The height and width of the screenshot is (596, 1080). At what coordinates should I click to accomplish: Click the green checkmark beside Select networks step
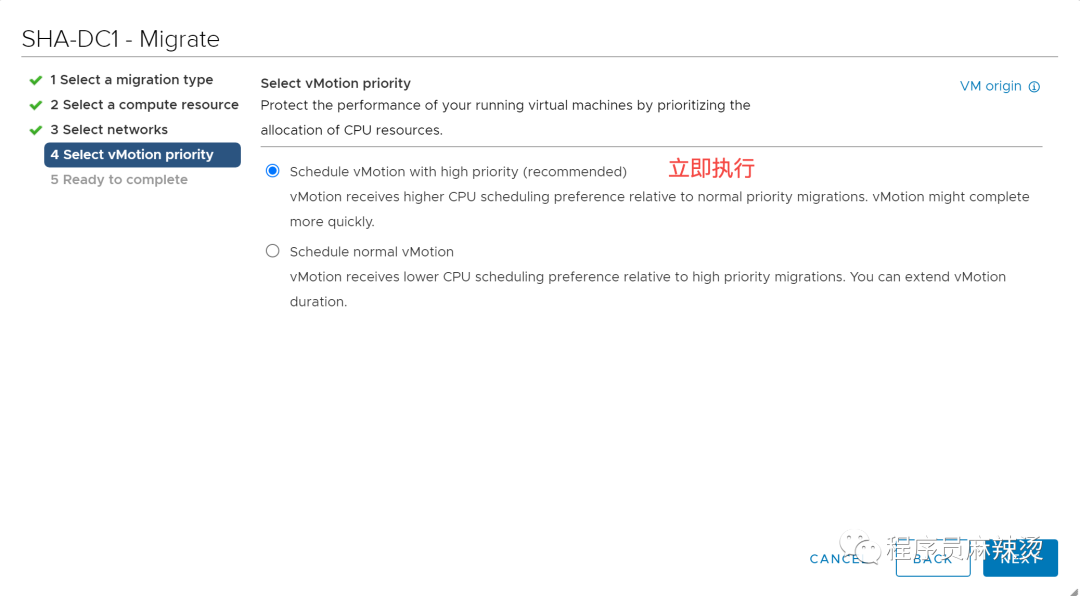[36, 130]
